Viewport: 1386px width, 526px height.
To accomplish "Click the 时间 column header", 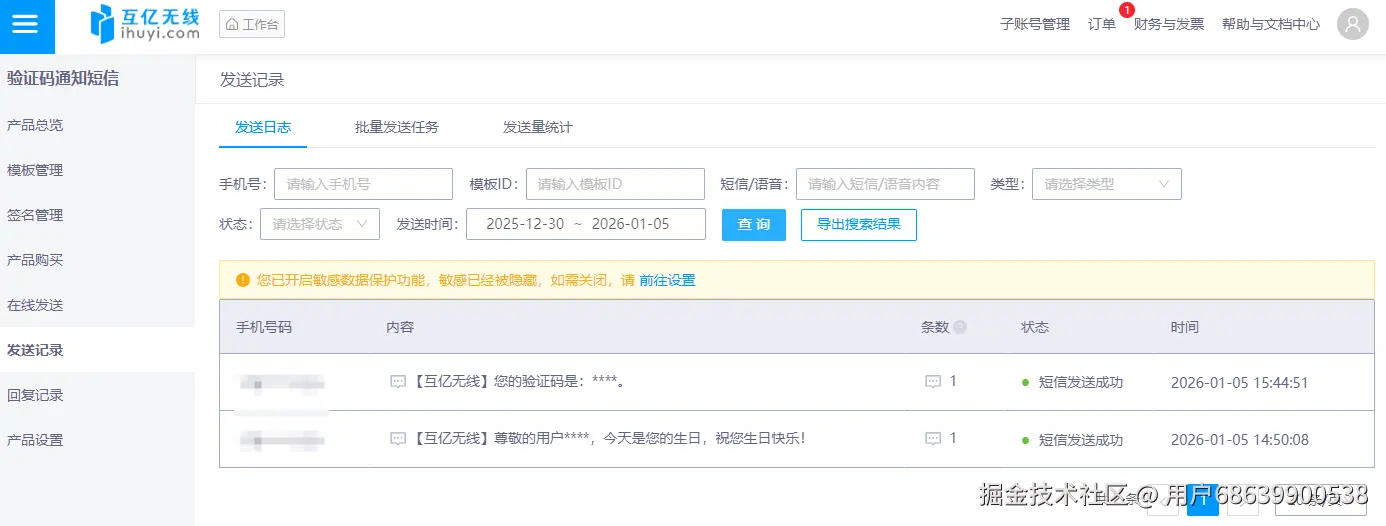I will coord(1185,327).
